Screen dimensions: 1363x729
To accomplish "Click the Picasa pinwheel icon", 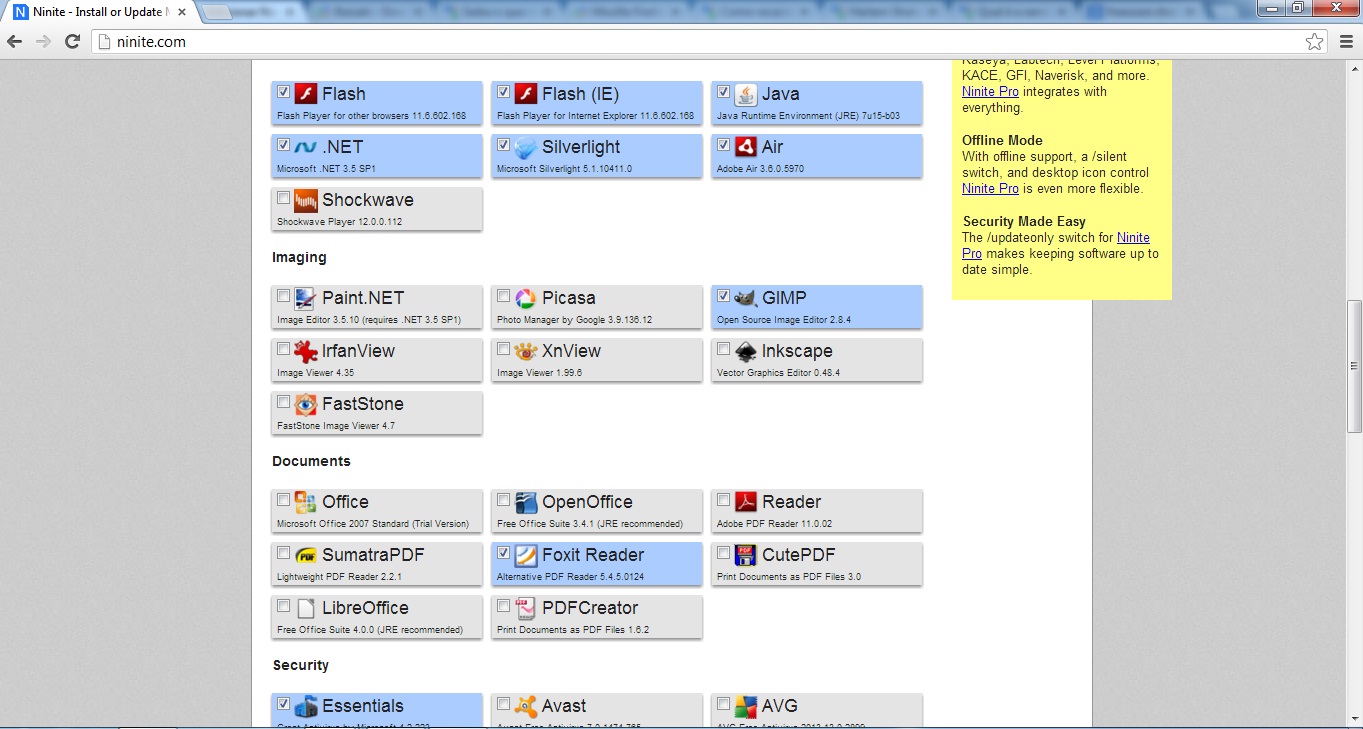I will coord(526,298).
